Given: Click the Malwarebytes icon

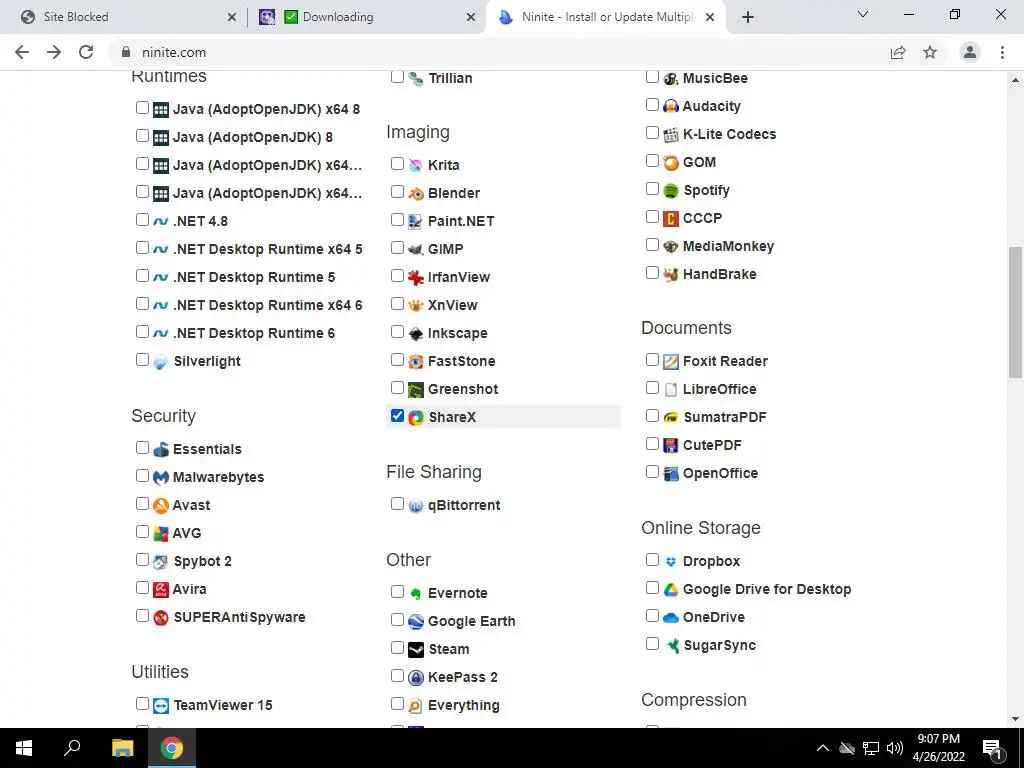Looking at the screenshot, I should point(161,477).
